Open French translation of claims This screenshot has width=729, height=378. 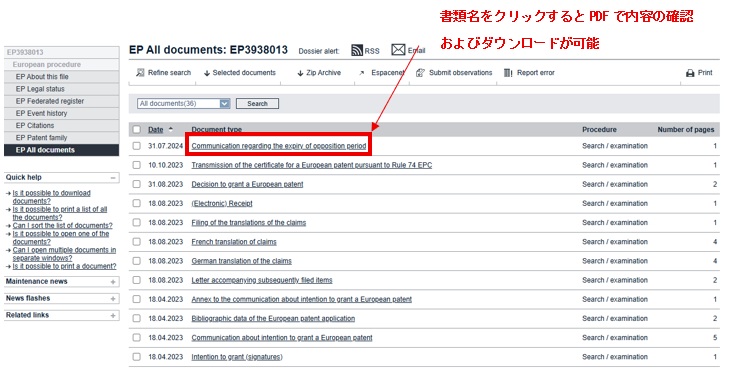(x=234, y=242)
